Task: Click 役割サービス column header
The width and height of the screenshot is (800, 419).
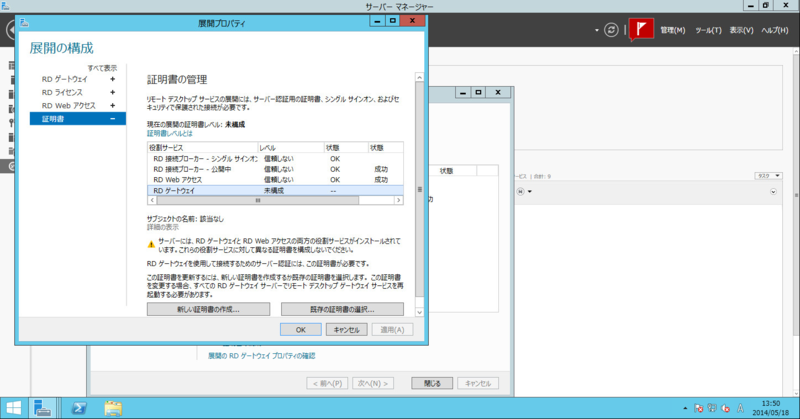Action: tap(203, 147)
